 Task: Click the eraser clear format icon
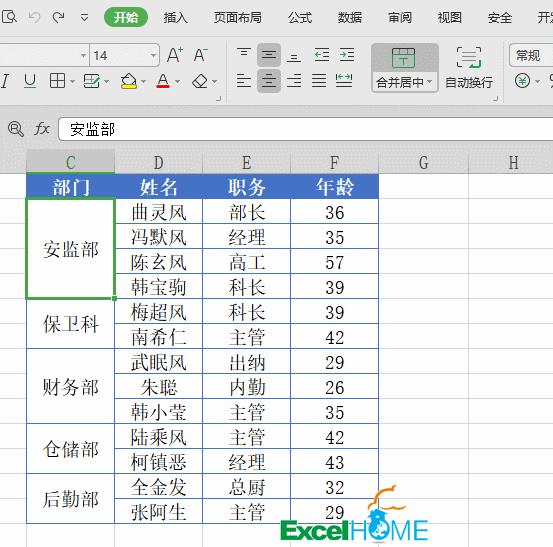tap(200, 81)
